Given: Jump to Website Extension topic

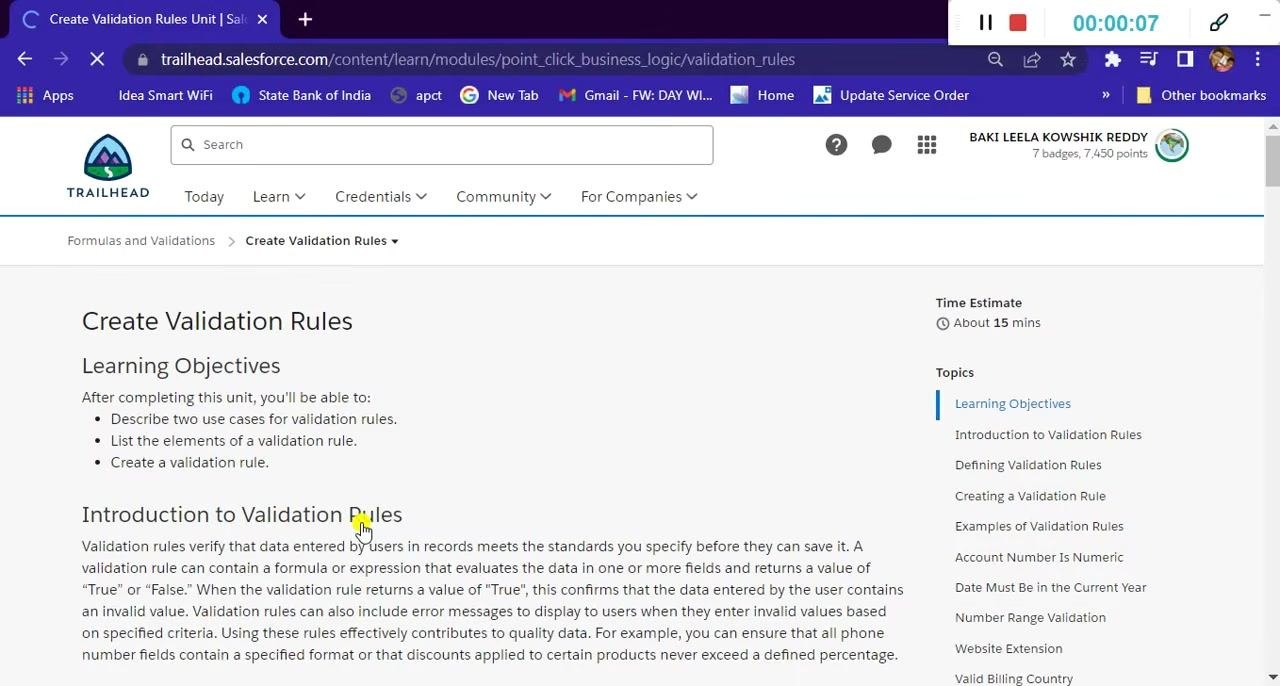Looking at the screenshot, I should [1008, 649].
